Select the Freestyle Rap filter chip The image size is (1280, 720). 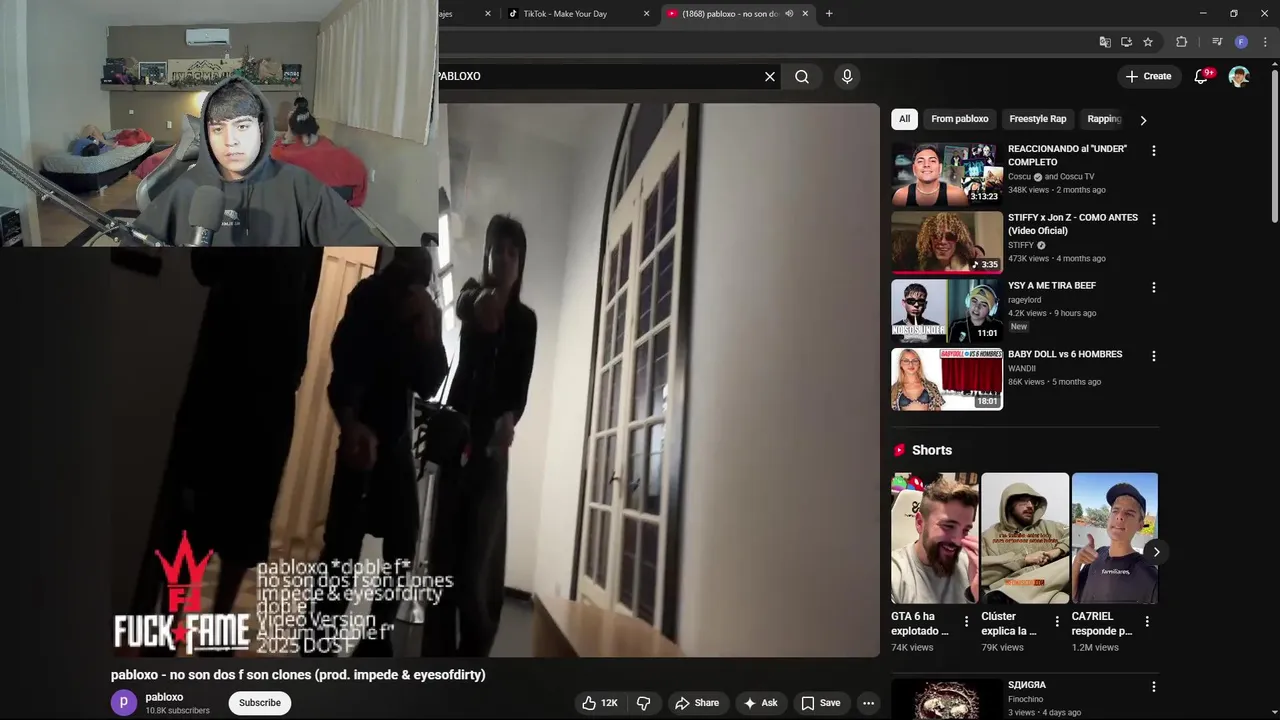(1037, 119)
